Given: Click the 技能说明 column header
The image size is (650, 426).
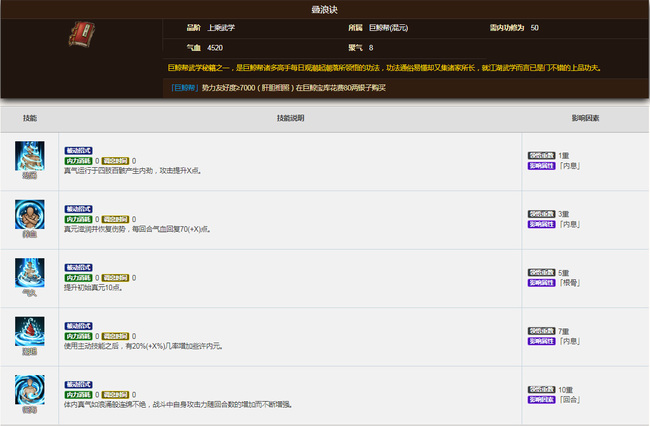Looking at the screenshot, I should (x=291, y=118).
